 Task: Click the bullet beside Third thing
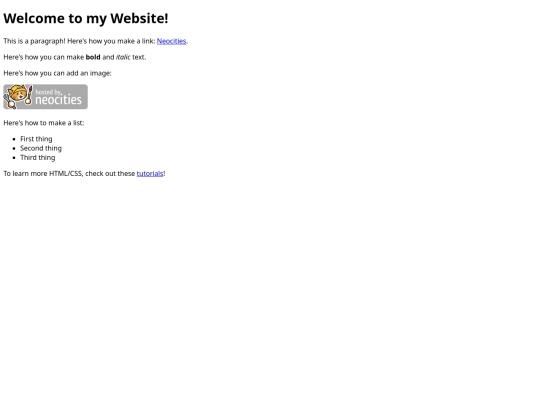pos(14,158)
